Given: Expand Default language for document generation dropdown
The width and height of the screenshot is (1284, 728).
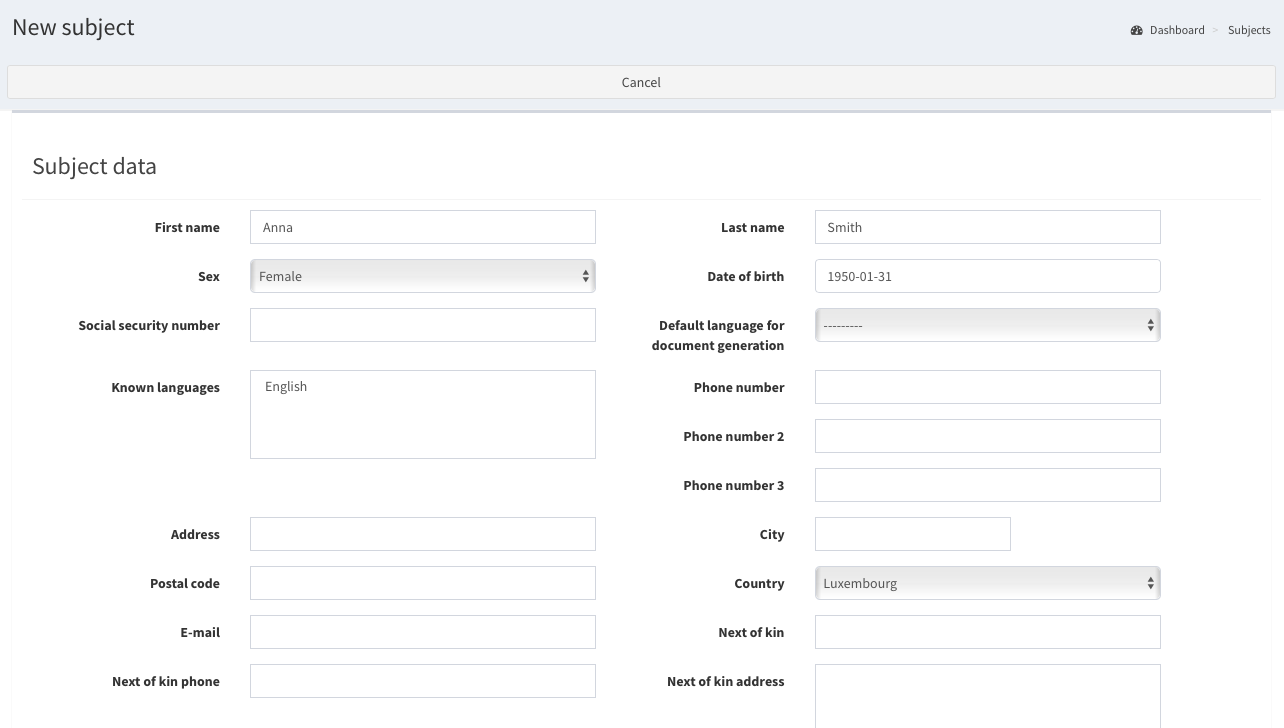Looking at the screenshot, I should coord(987,325).
